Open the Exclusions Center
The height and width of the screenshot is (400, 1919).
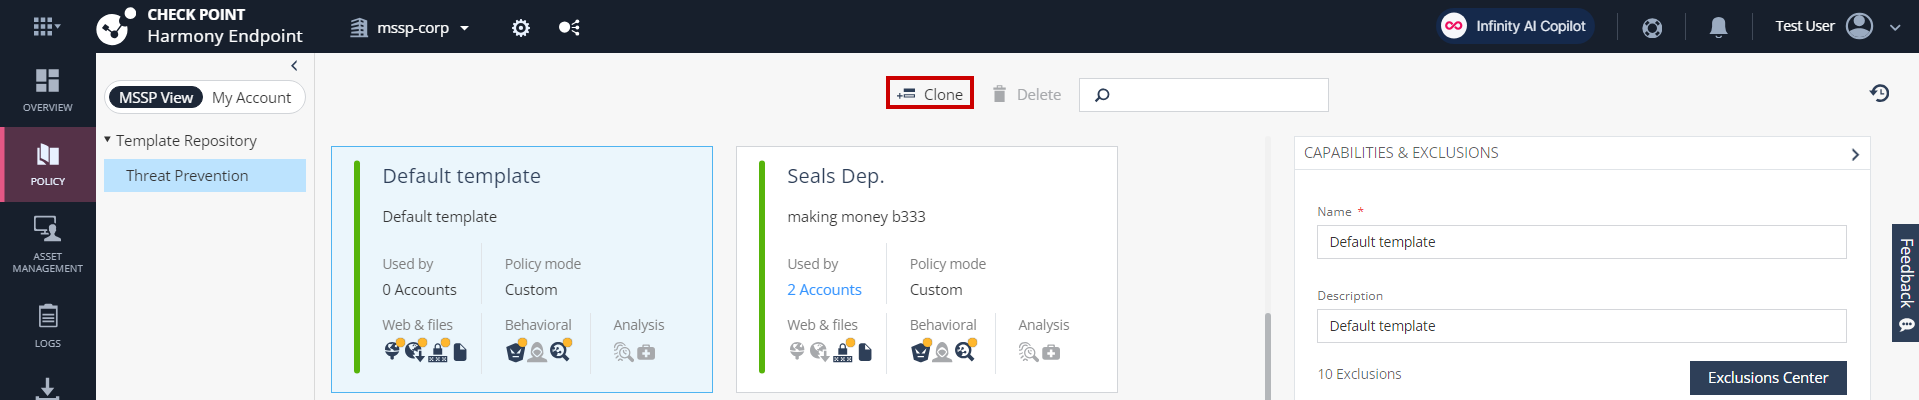coord(1767,378)
